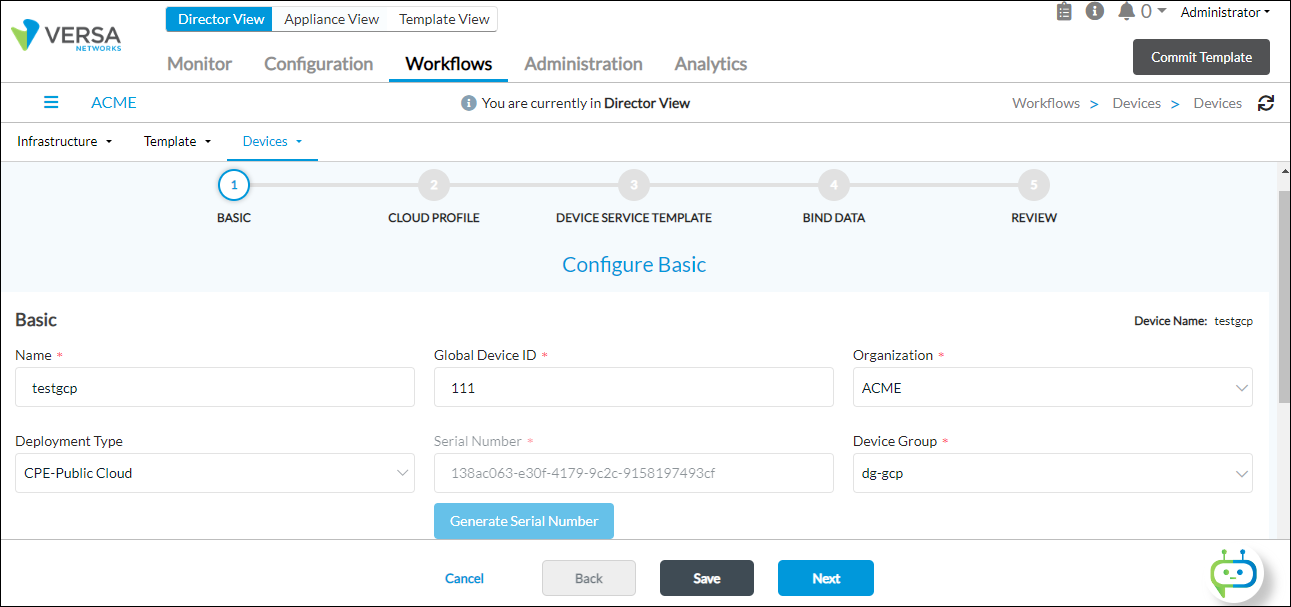
Task: Open the info icon in top bar
Action: click(x=1095, y=11)
